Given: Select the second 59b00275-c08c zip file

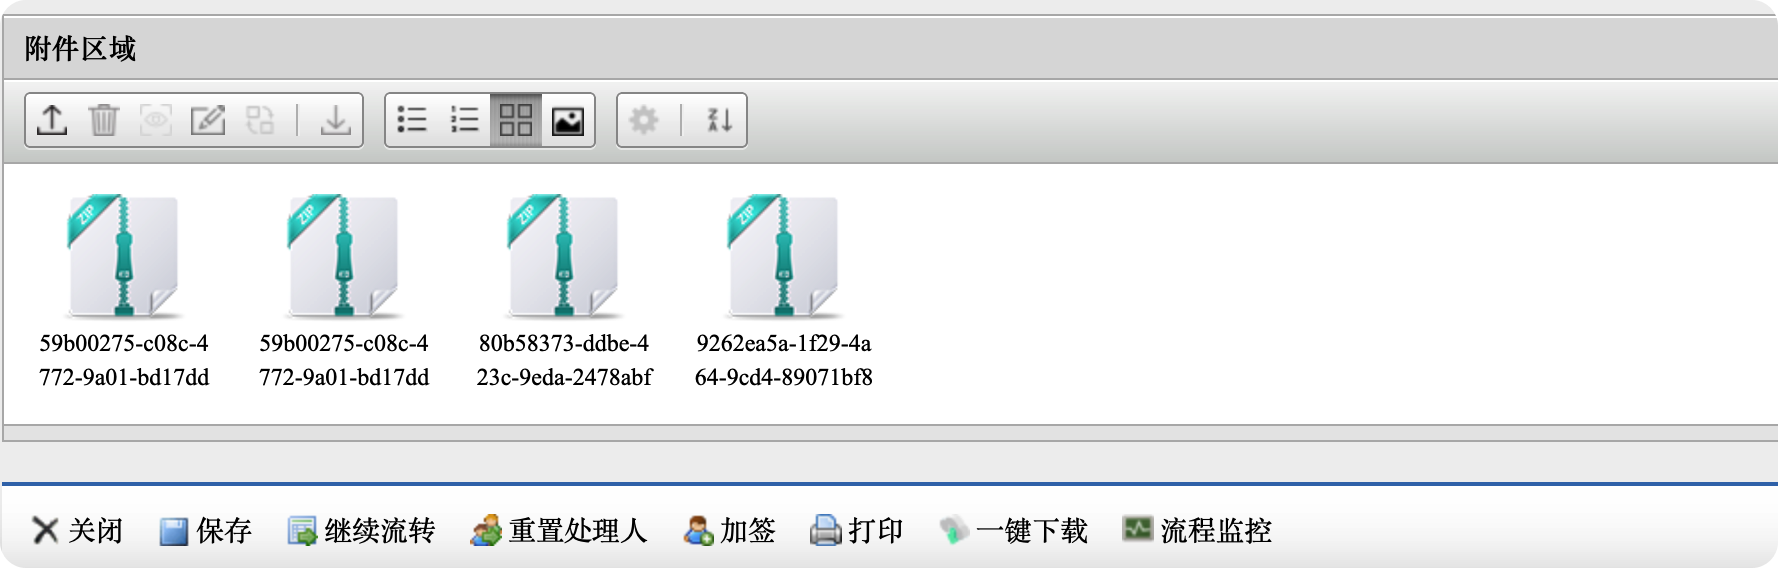Looking at the screenshot, I should point(344,292).
